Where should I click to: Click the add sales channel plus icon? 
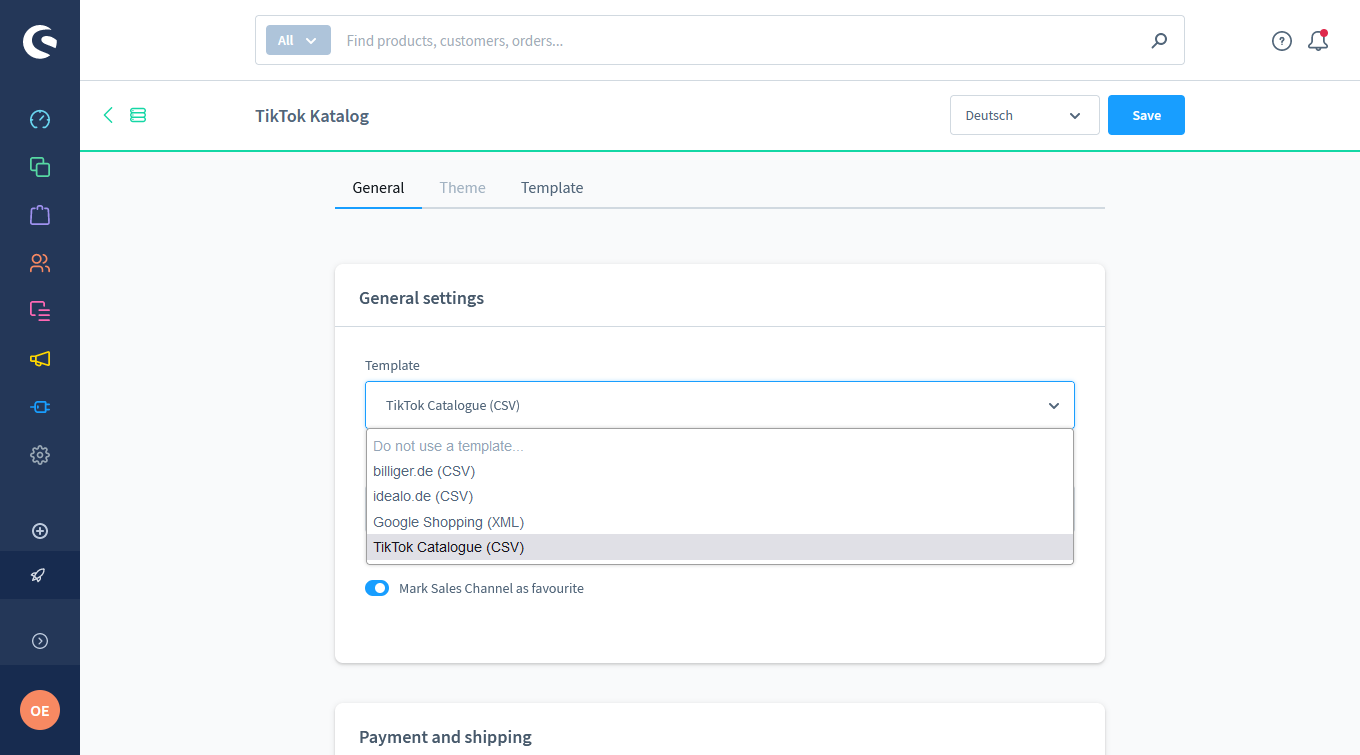(40, 531)
